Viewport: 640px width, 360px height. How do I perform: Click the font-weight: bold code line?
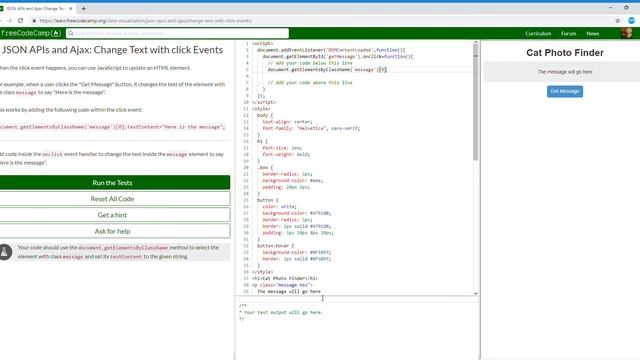[286, 154]
